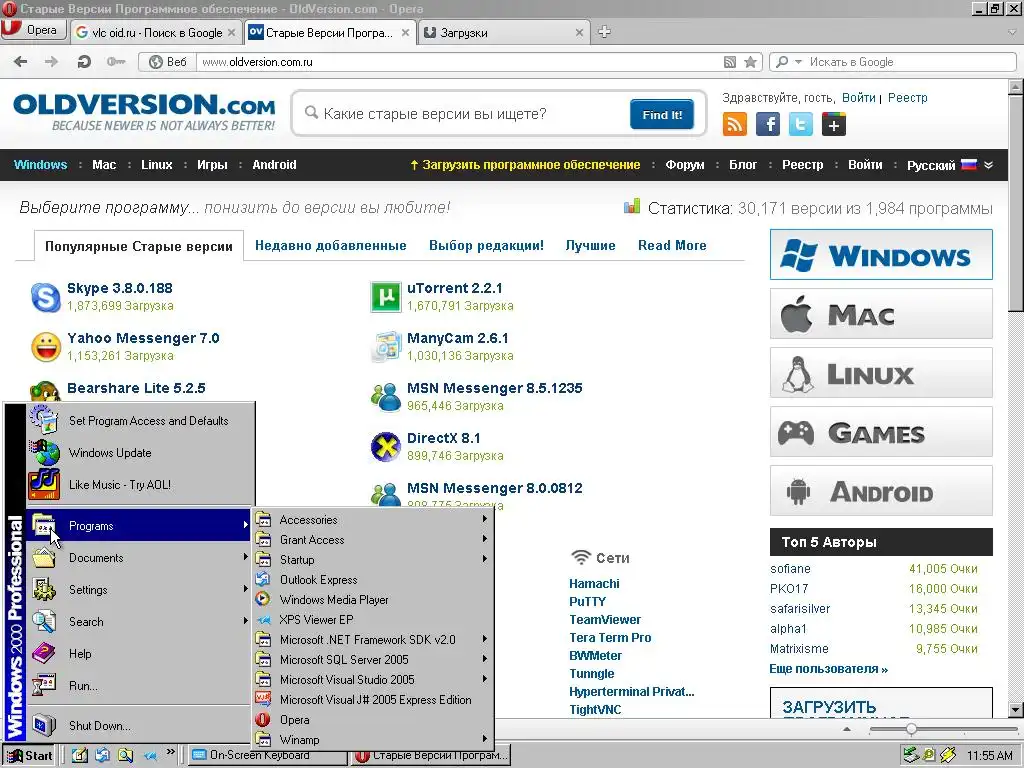Click the Games category banner button

coord(881,432)
